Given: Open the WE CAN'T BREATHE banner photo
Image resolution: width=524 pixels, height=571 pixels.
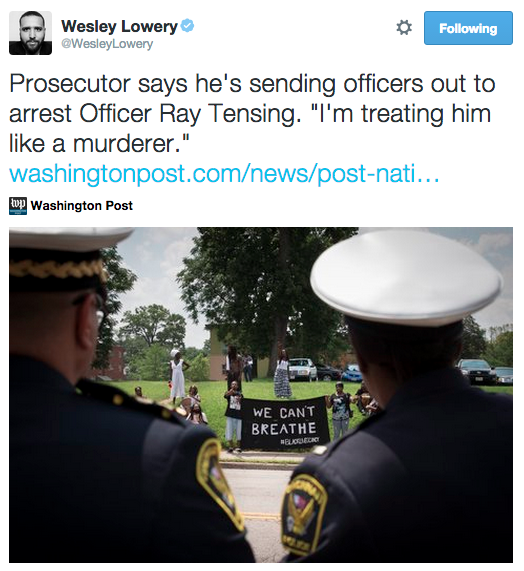Looking at the screenshot, I should pyautogui.click(x=261, y=395).
